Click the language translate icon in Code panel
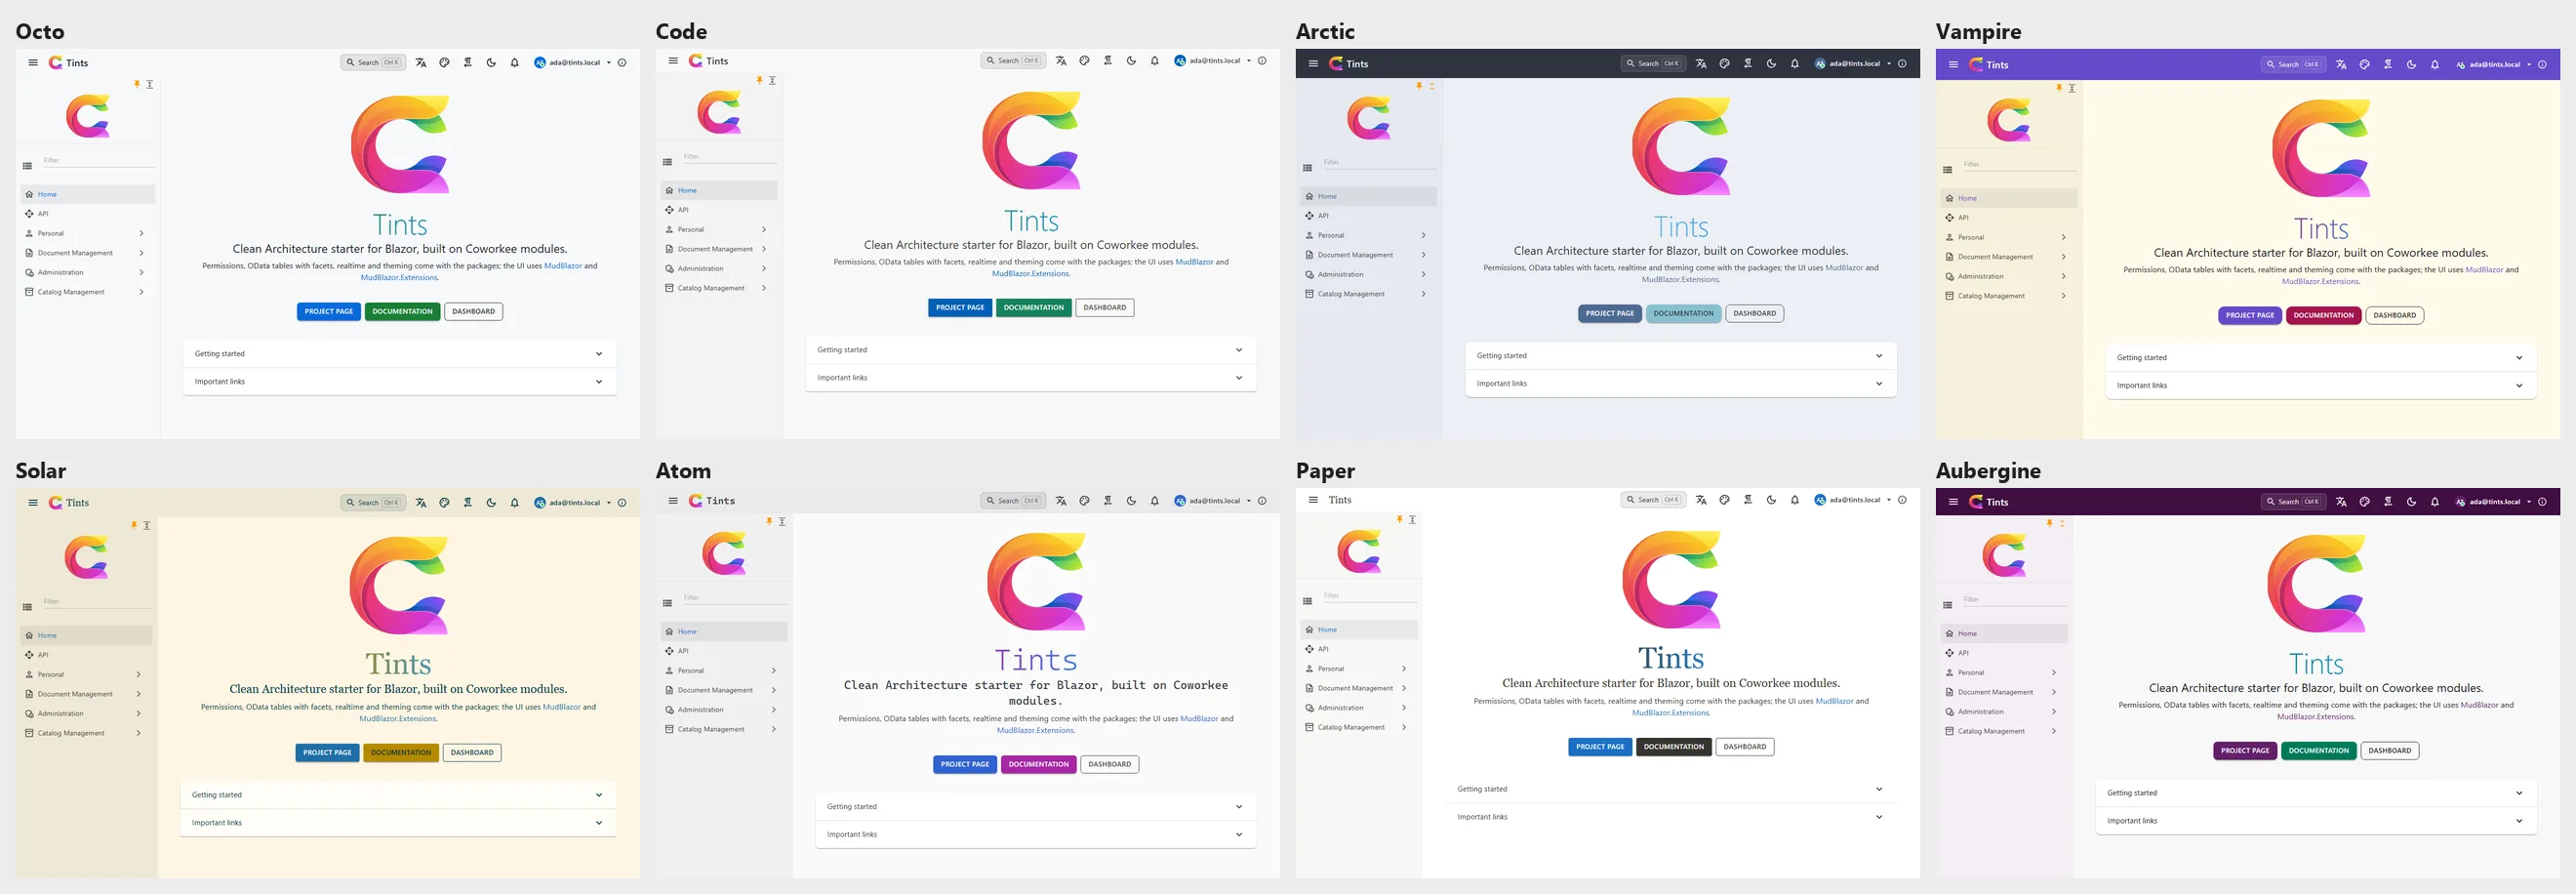This screenshot has height=894, width=2576. tap(1061, 61)
